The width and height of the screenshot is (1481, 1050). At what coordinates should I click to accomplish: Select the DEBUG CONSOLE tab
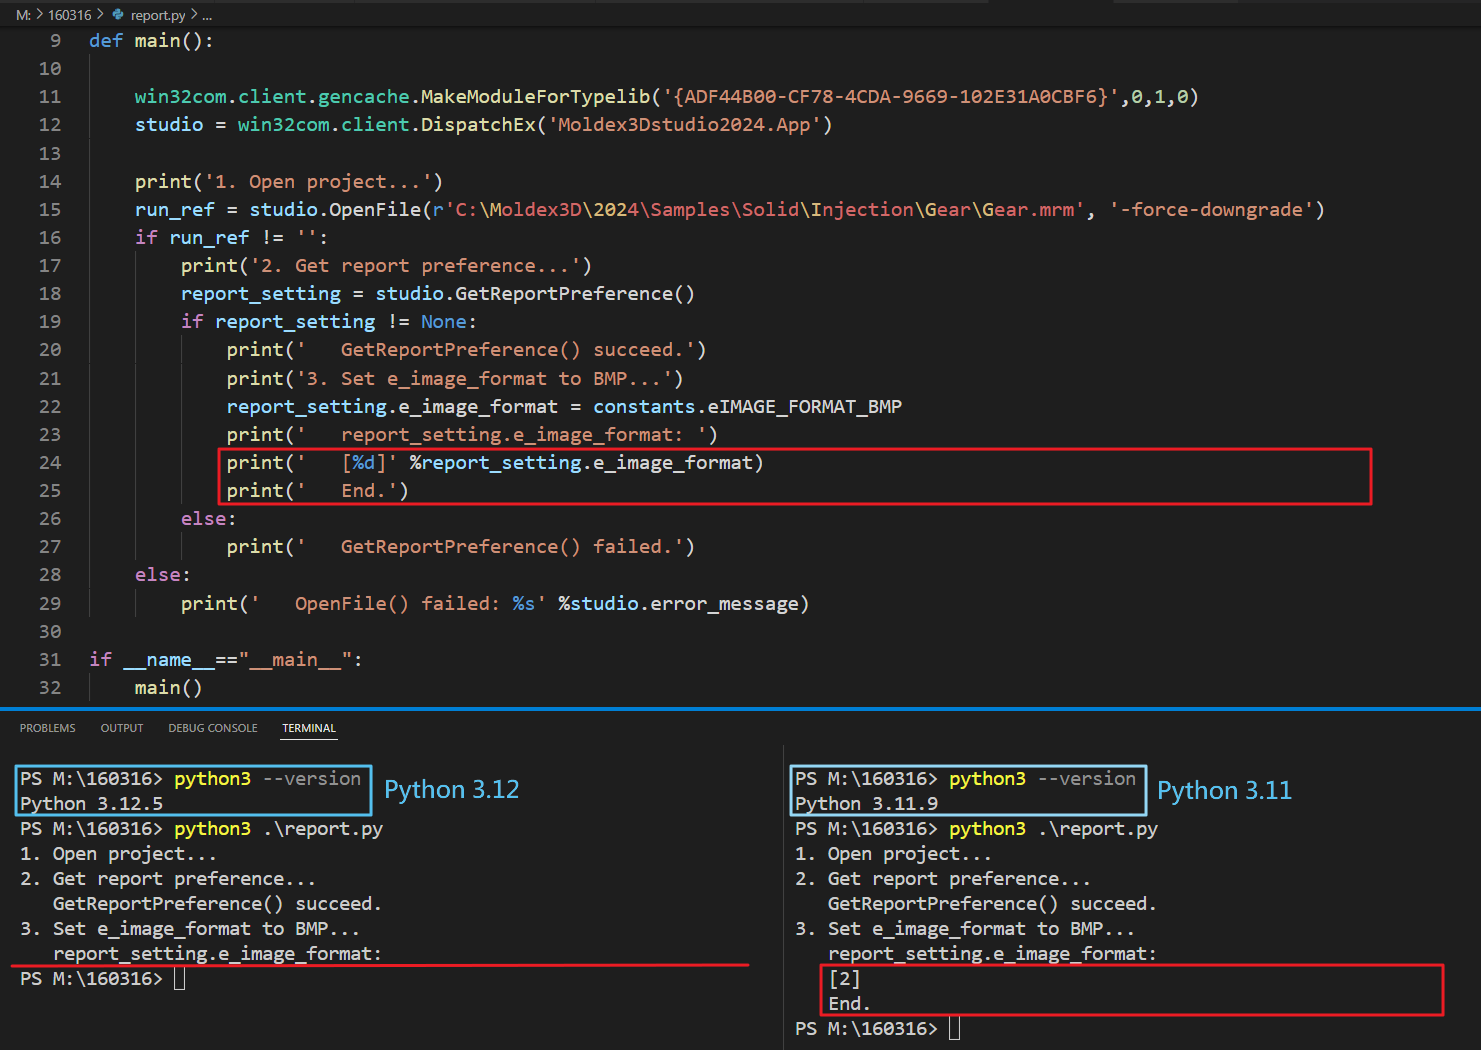pyautogui.click(x=212, y=728)
